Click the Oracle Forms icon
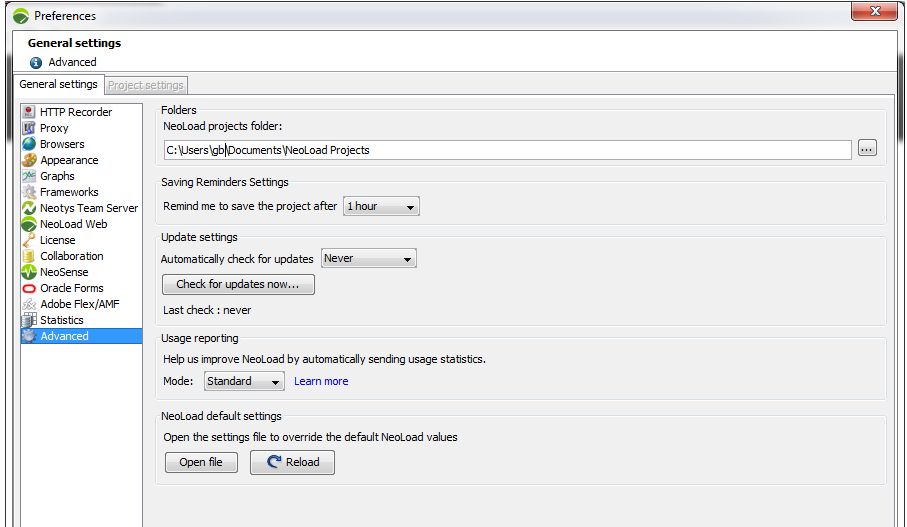 (x=30, y=288)
